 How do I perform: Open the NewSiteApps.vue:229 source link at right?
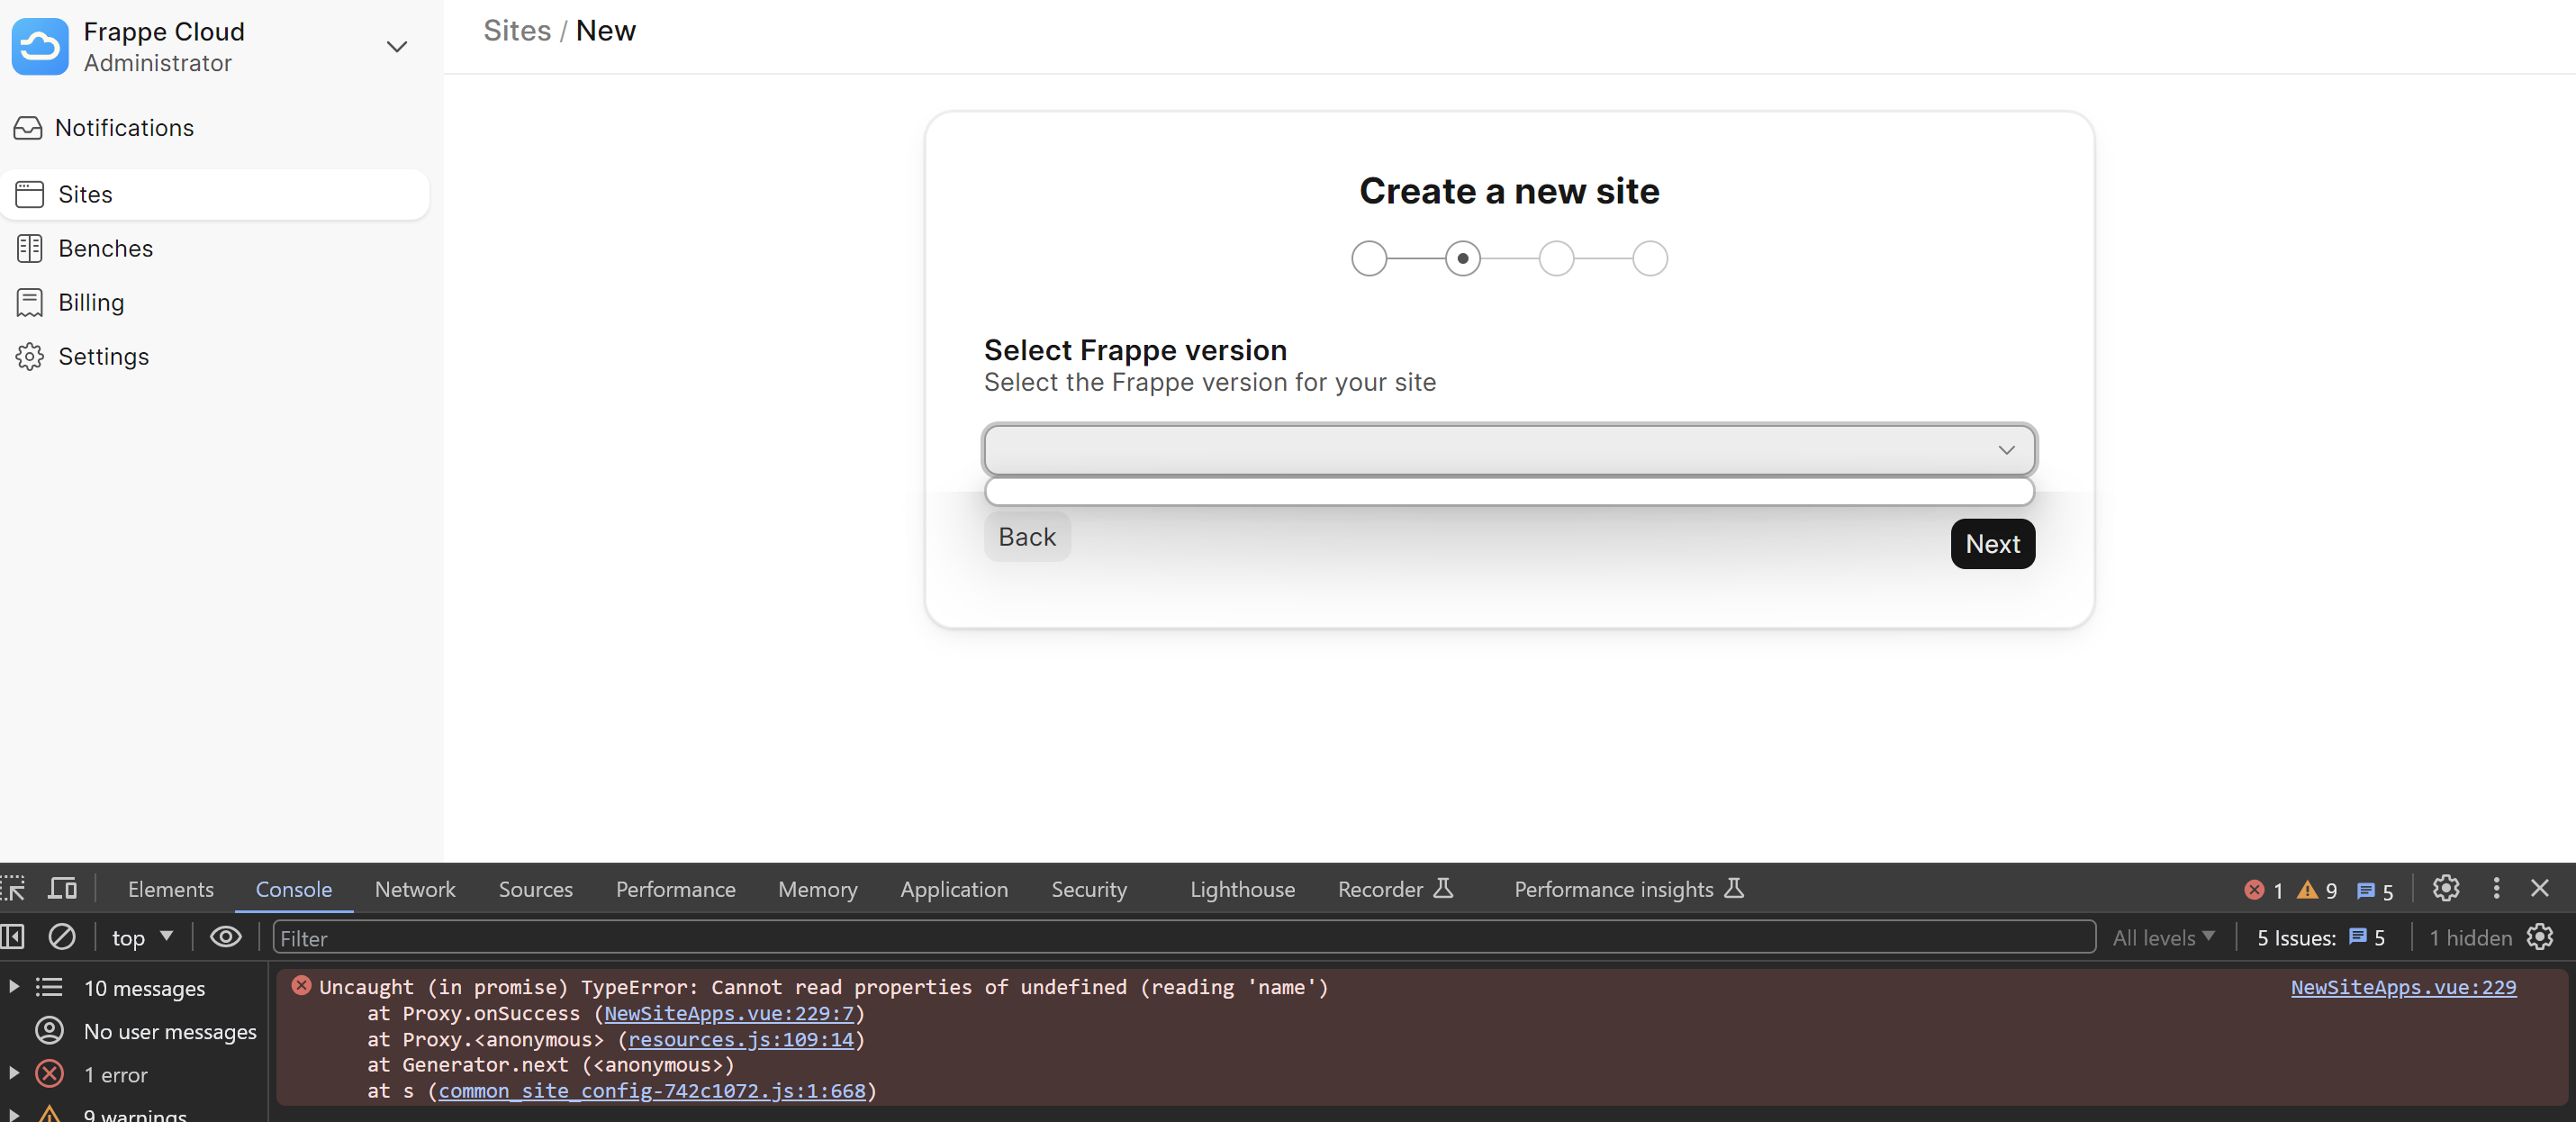[x=2403, y=987]
